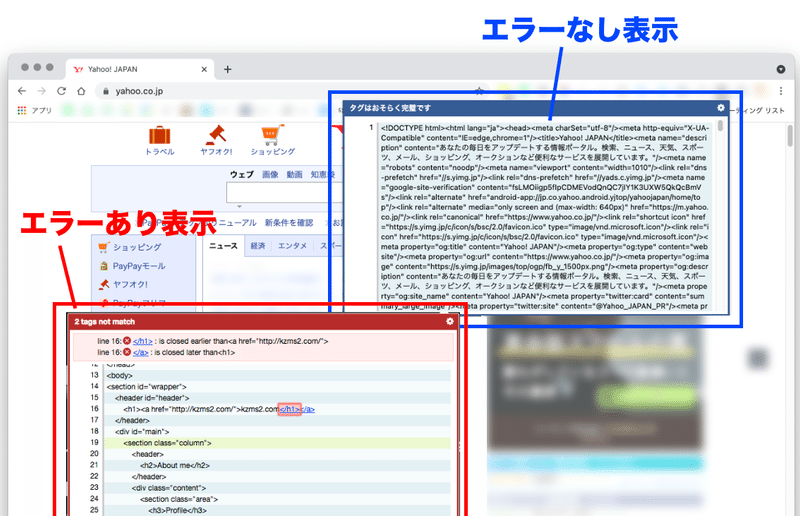Viewport: 800px width, 516px height.
Task: Click highlighted </h1> tag on code line 16
Action: click(289, 409)
